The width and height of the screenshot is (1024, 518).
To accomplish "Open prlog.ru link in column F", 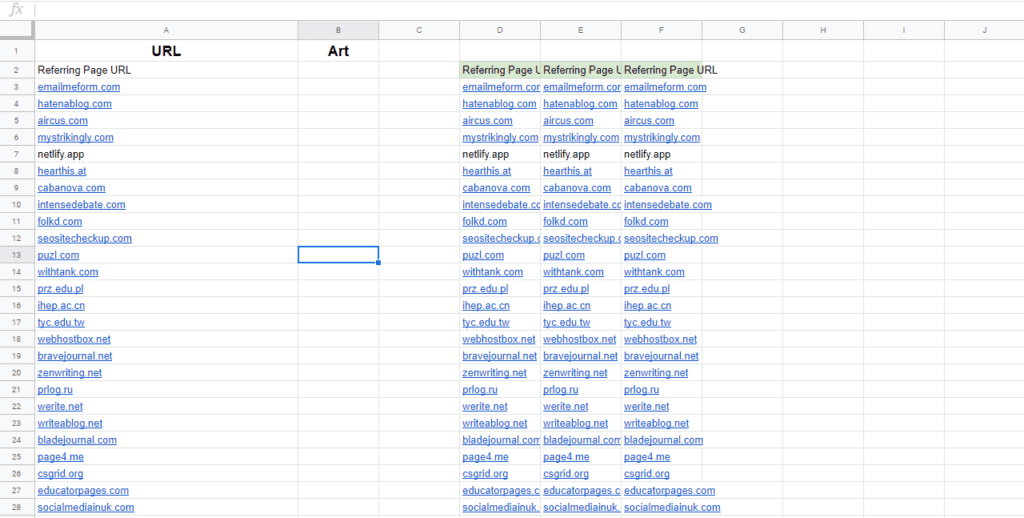I will [642, 390].
